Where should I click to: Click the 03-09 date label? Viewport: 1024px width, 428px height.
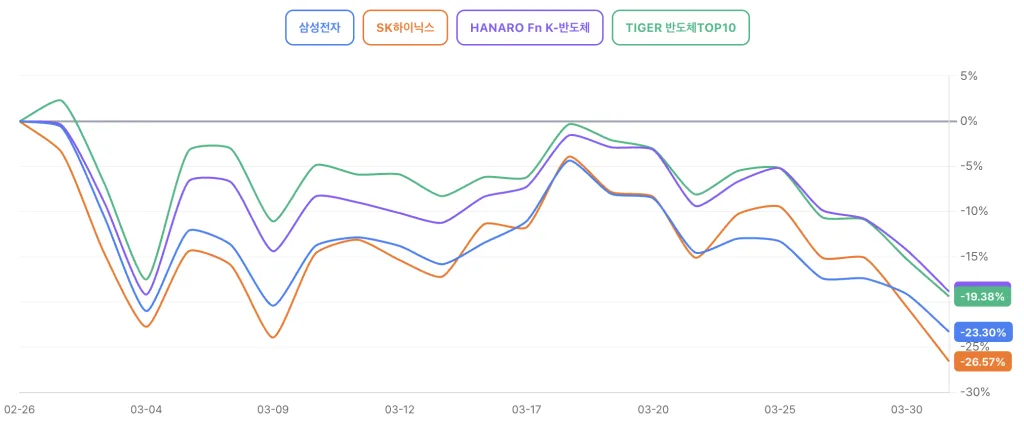point(273,410)
